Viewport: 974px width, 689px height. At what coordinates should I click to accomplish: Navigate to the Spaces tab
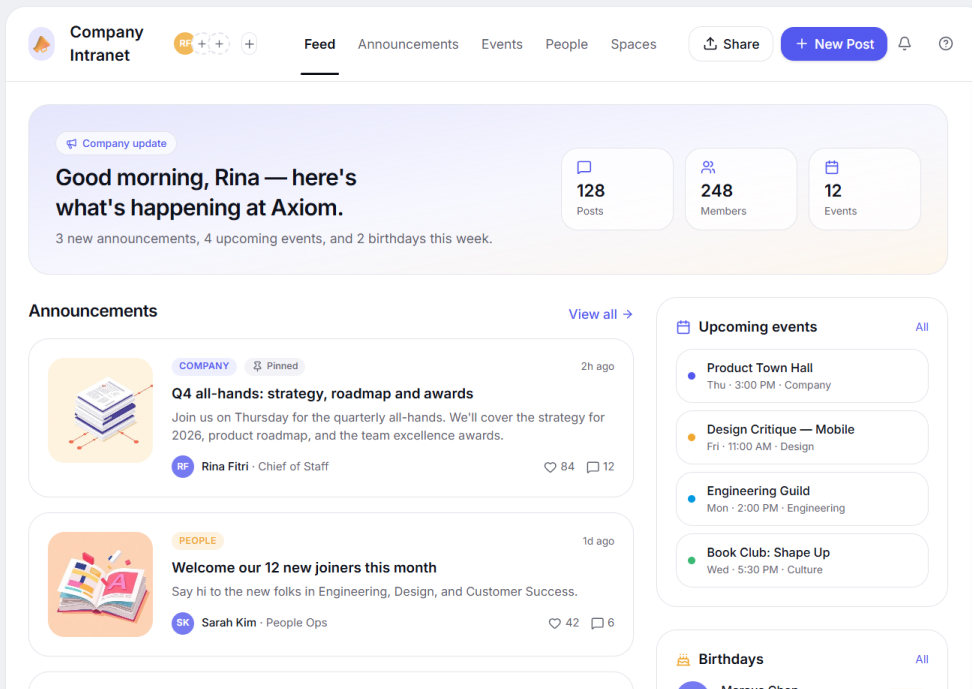click(x=633, y=44)
